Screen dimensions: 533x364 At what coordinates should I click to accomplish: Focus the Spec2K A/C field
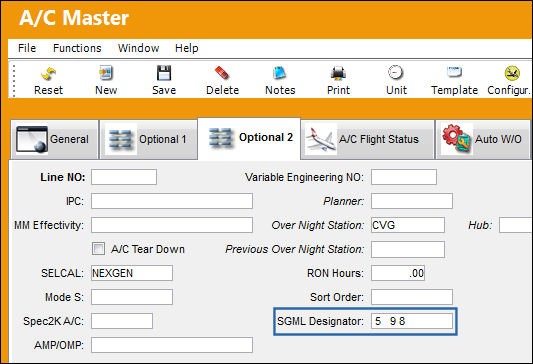122,321
